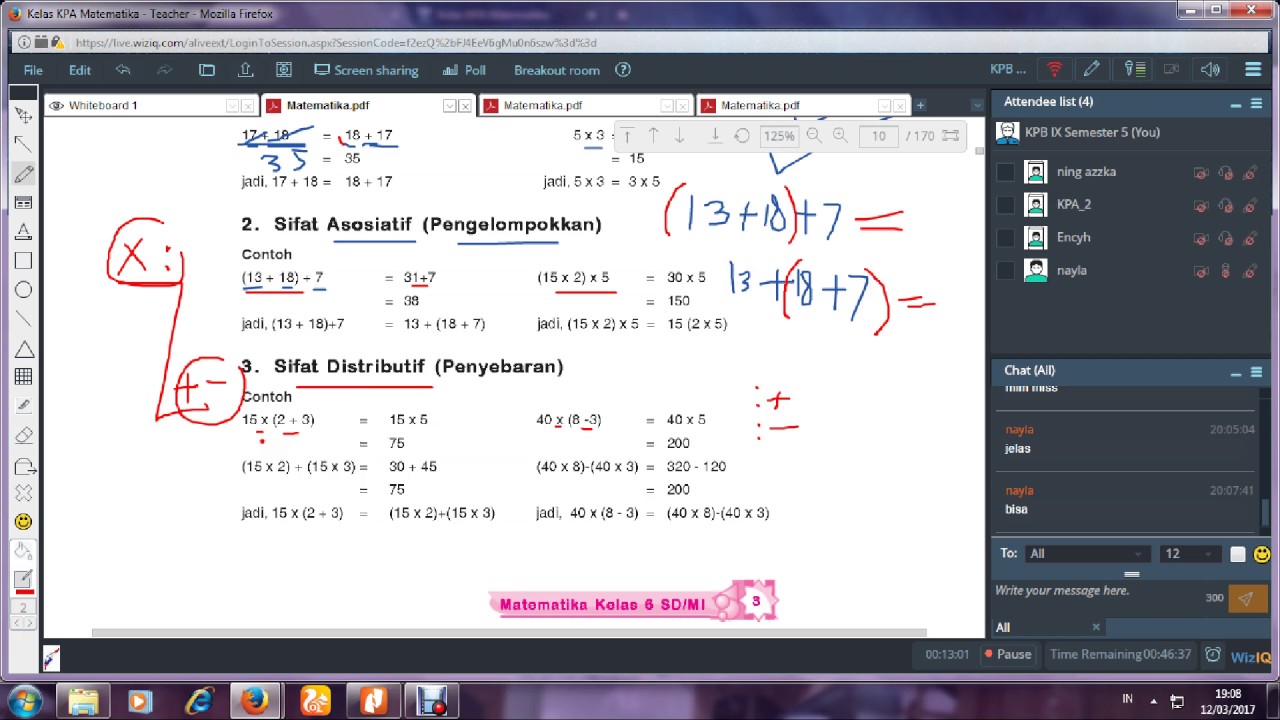Open the new whiteboard window icon

[207, 70]
